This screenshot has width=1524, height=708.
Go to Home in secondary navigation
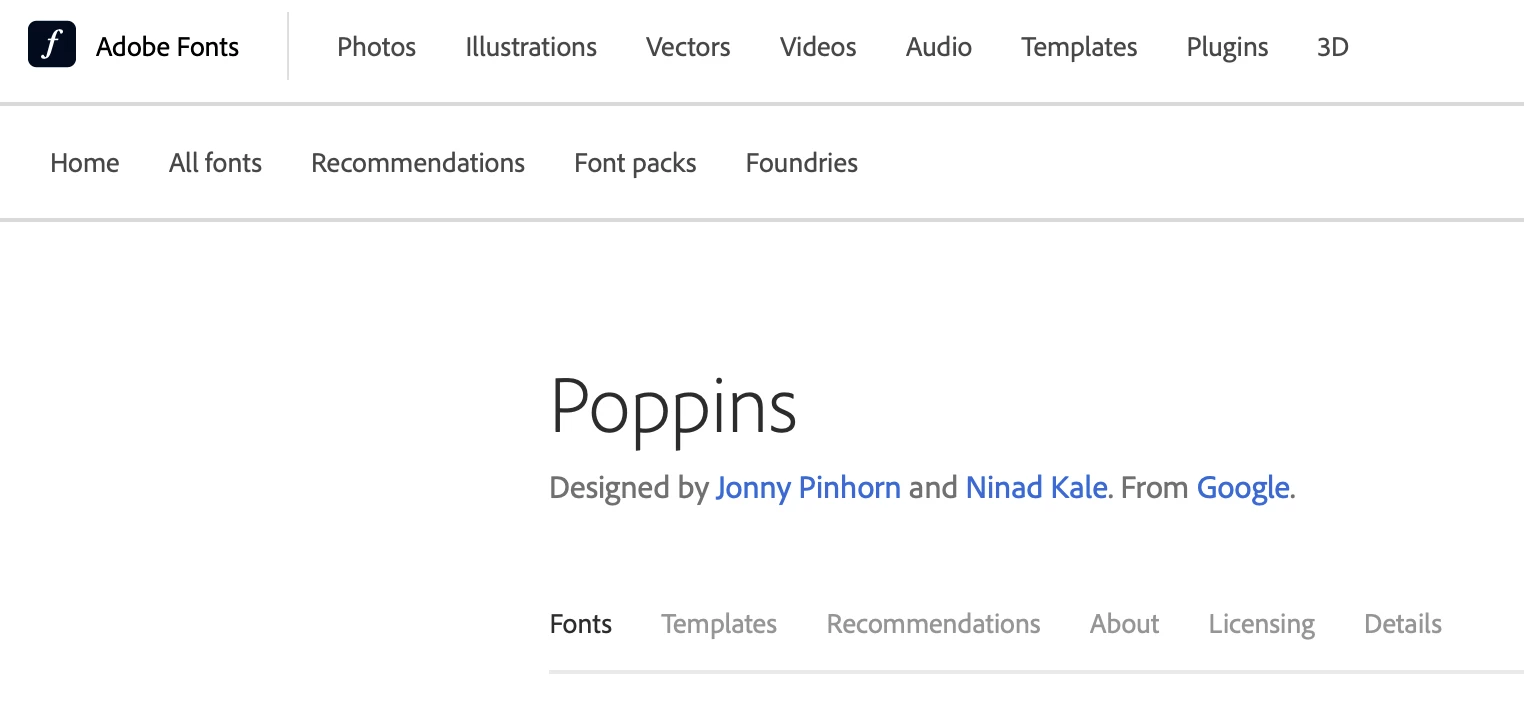tap(85, 163)
